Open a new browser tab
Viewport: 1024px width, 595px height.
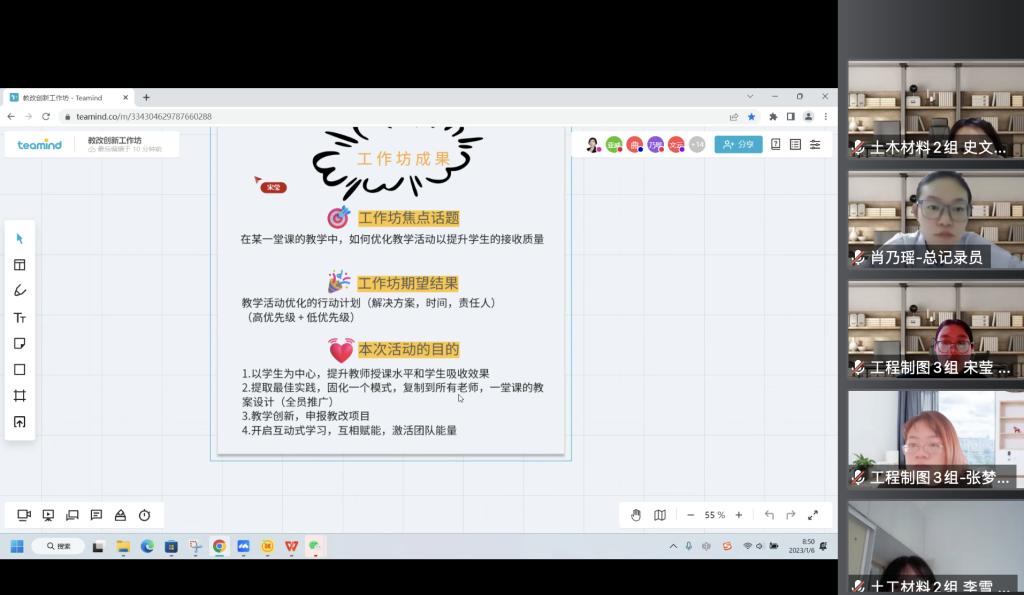pos(146,97)
